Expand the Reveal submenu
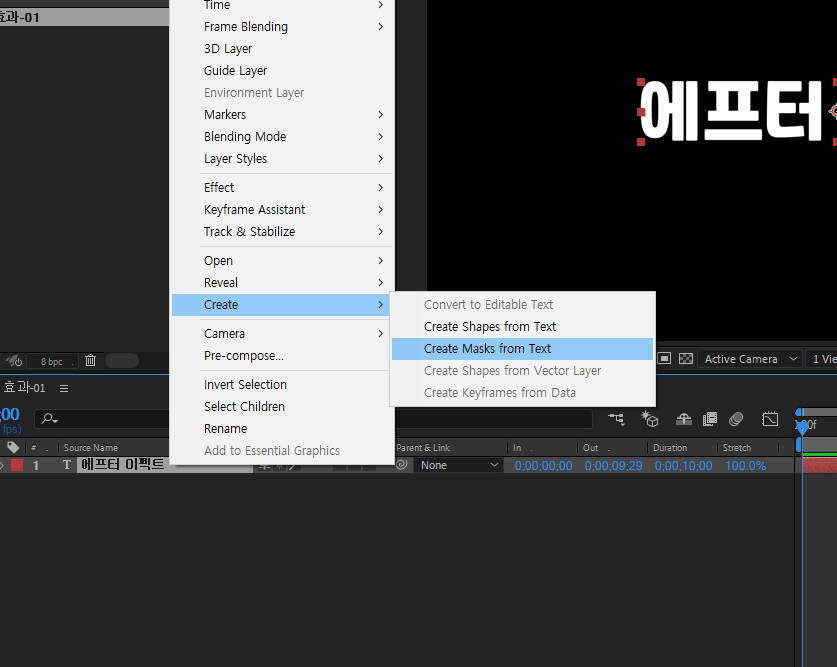837x667 pixels. 283,283
